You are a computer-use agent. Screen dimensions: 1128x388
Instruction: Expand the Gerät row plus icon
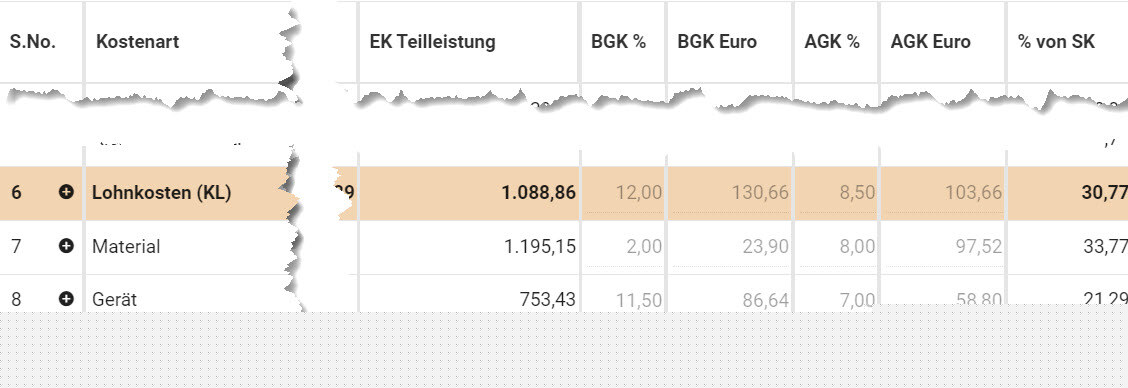pyautogui.click(x=66, y=299)
